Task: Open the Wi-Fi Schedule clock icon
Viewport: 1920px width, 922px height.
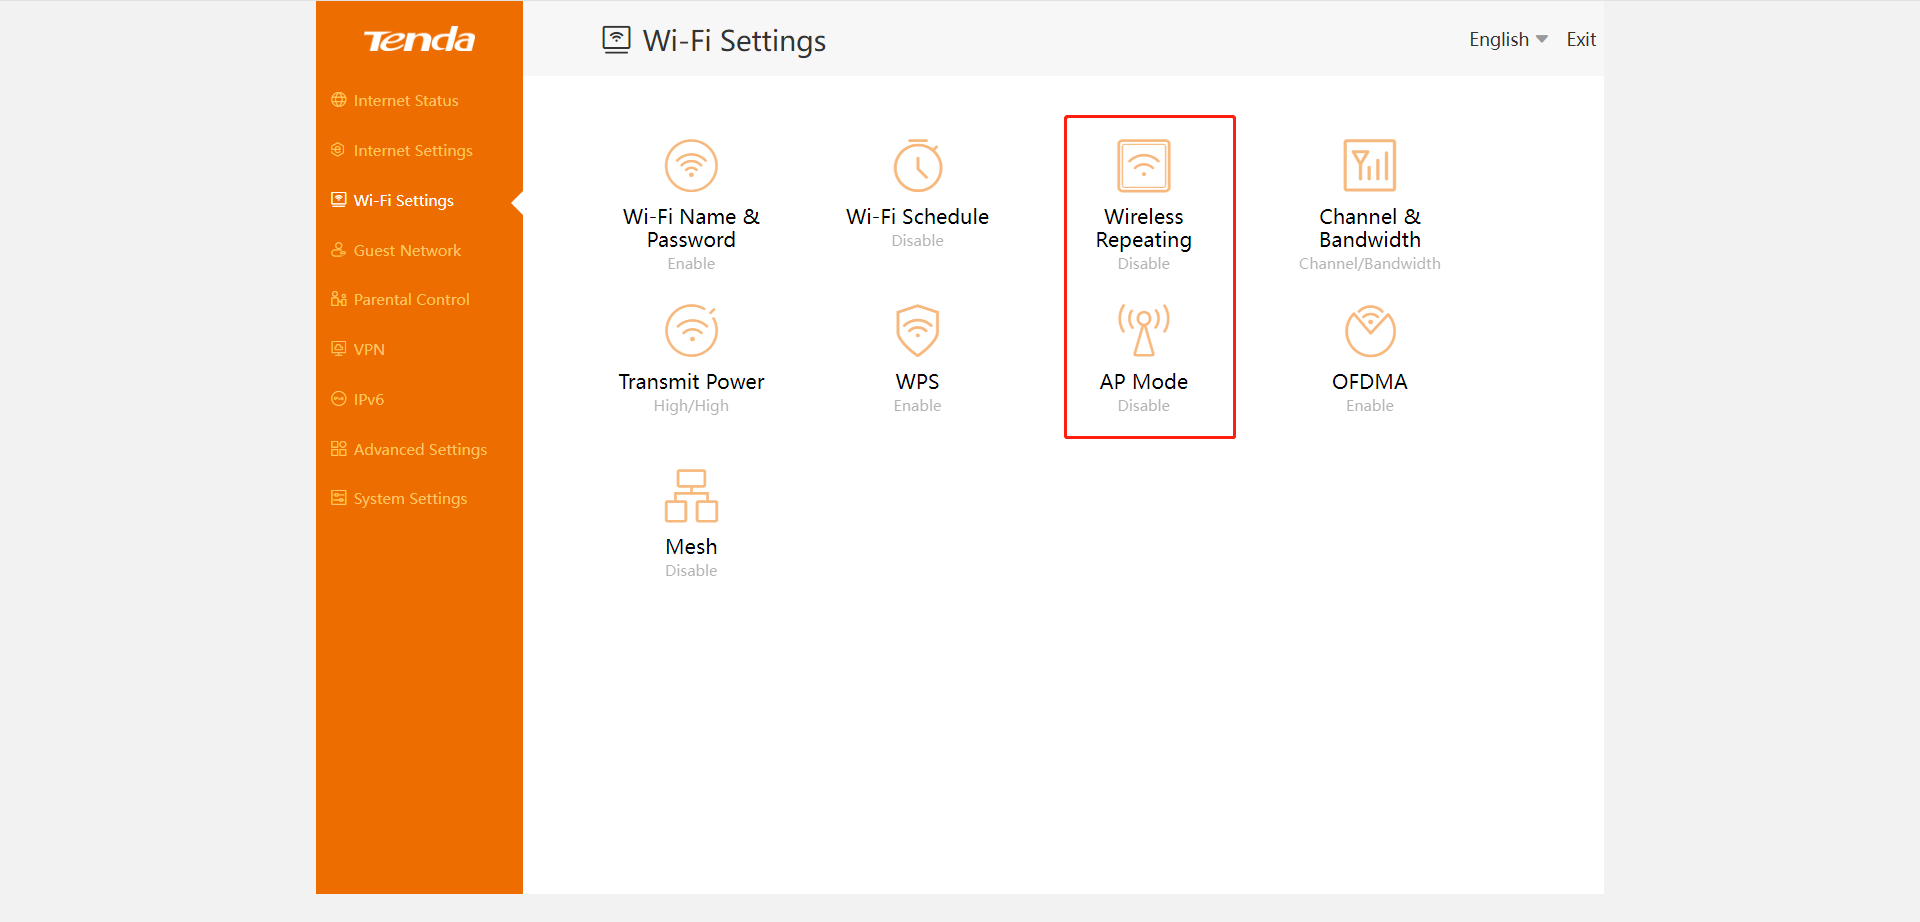Action: click(917, 166)
